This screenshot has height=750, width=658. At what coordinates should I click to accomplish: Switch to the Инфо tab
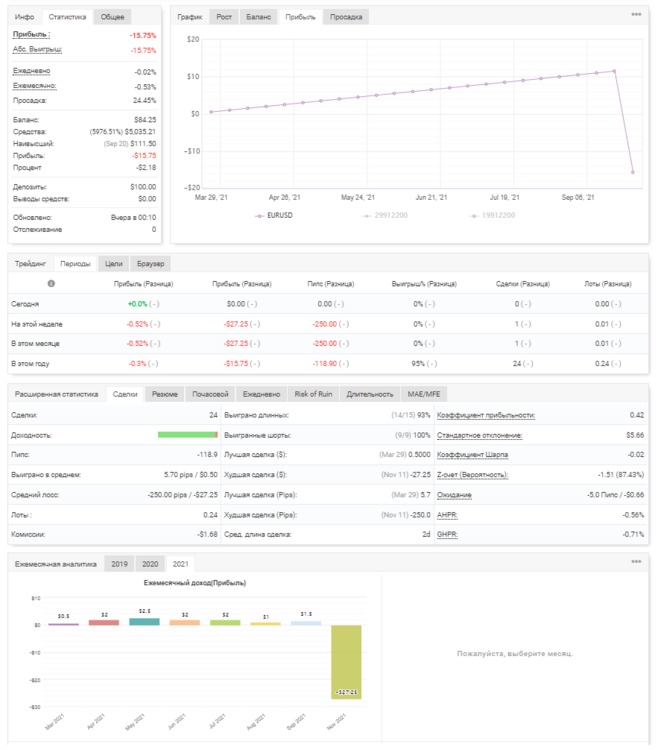24,17
